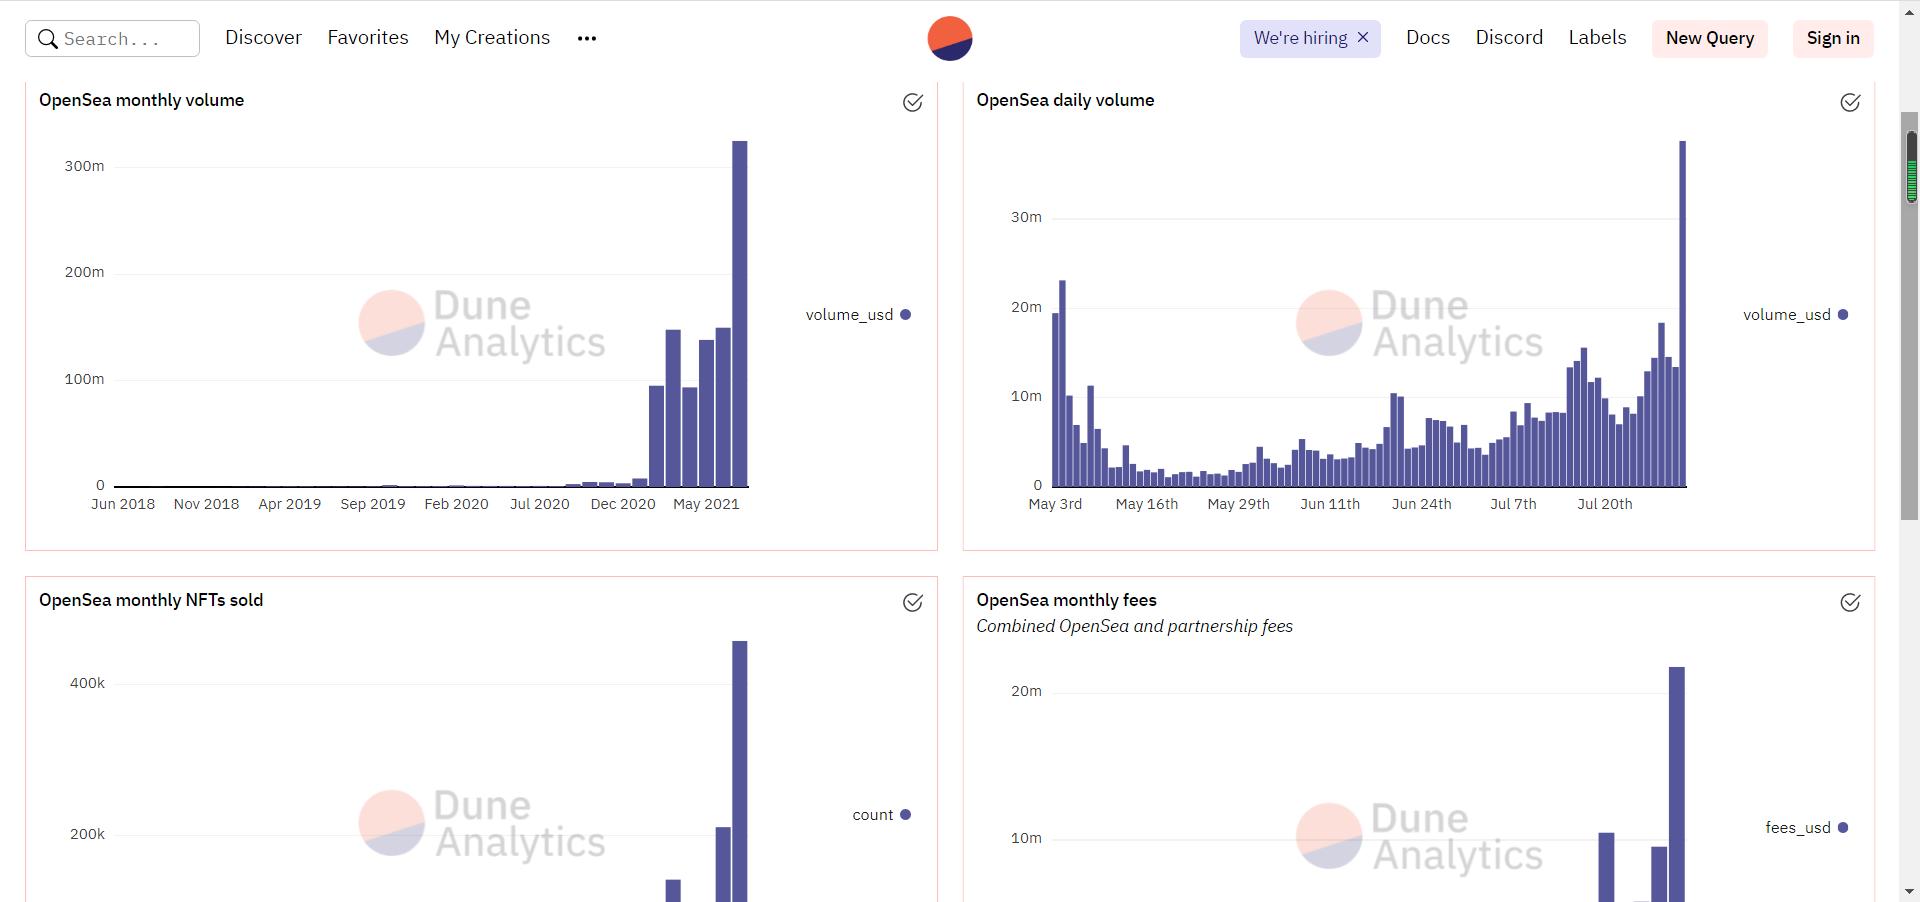Click the 'Combined OpenSea and partnership fees' subtitle
Image resolution: width=1920 pixels, height=902 pixels.
(x=1134, y=626)
